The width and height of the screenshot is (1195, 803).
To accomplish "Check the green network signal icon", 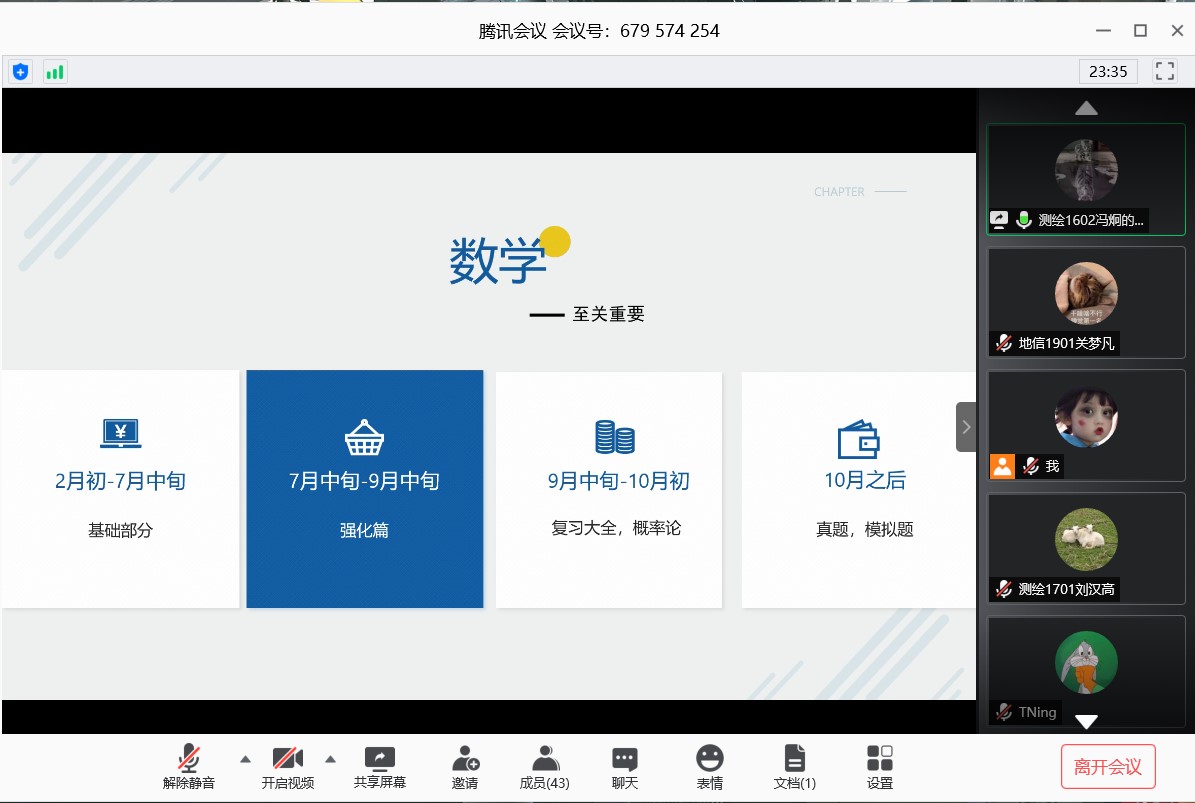I will (x=55, y=72).
